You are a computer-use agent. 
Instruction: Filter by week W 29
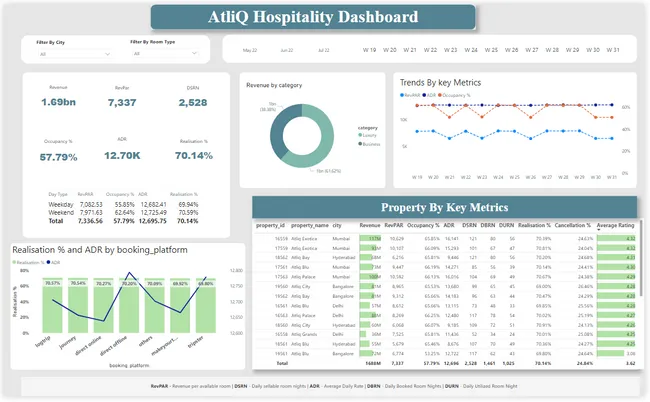point(572,50)
